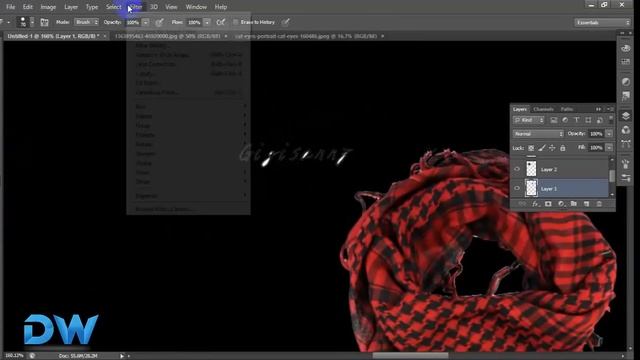Open the Brush panel toggle in options bar
The width and height of the screenshot is (640, 360).
coord(44,22)
